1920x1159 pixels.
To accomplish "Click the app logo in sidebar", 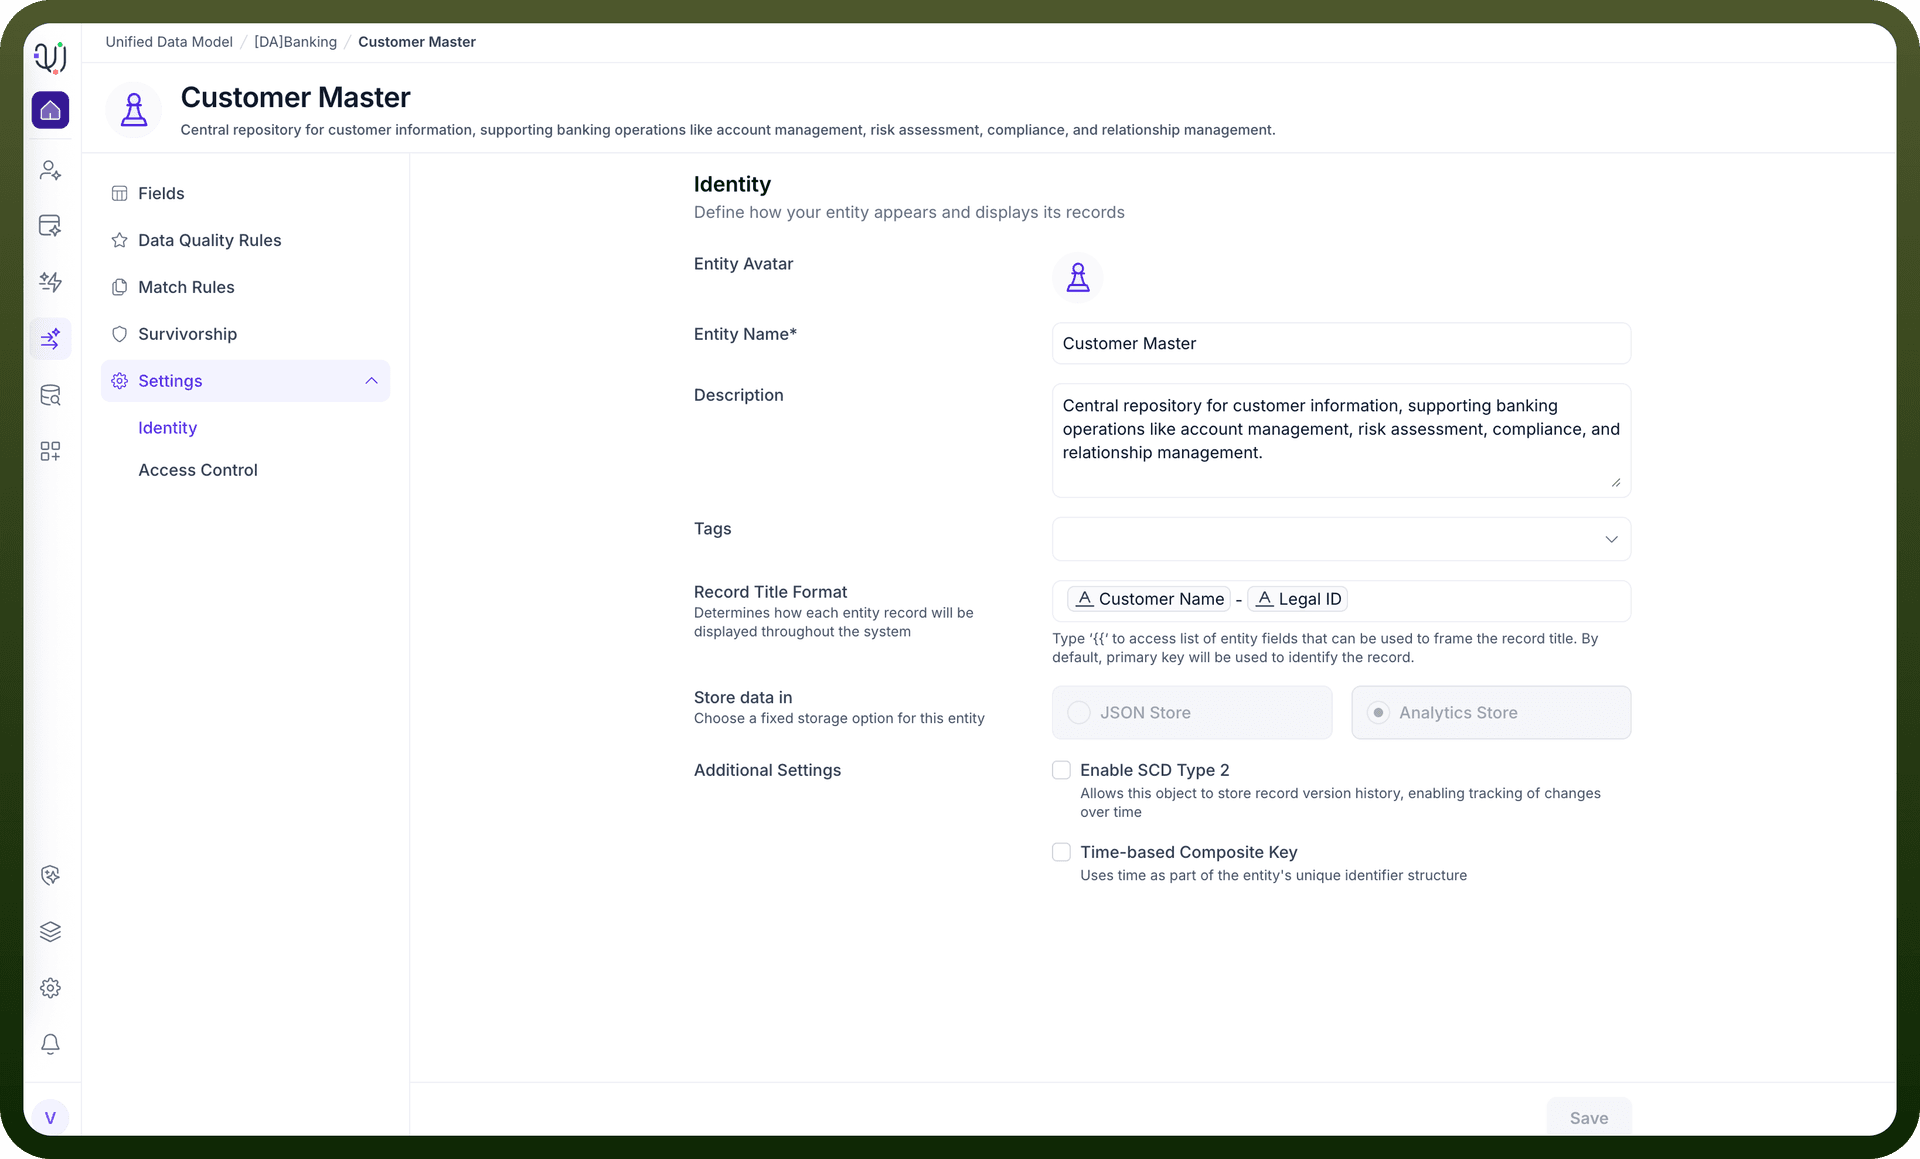I will pyautogui.click(x=50, y=57).
